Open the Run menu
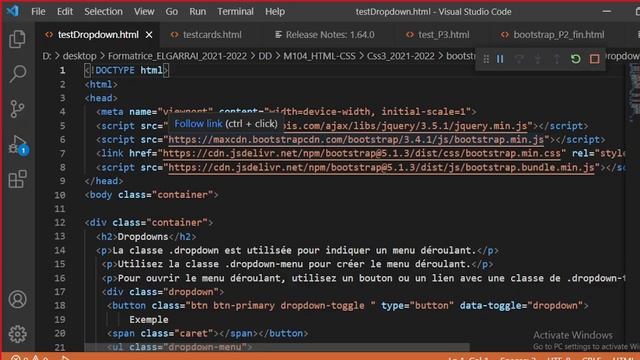The height and width of the screenshot is (360, 640). click(198, 11)
